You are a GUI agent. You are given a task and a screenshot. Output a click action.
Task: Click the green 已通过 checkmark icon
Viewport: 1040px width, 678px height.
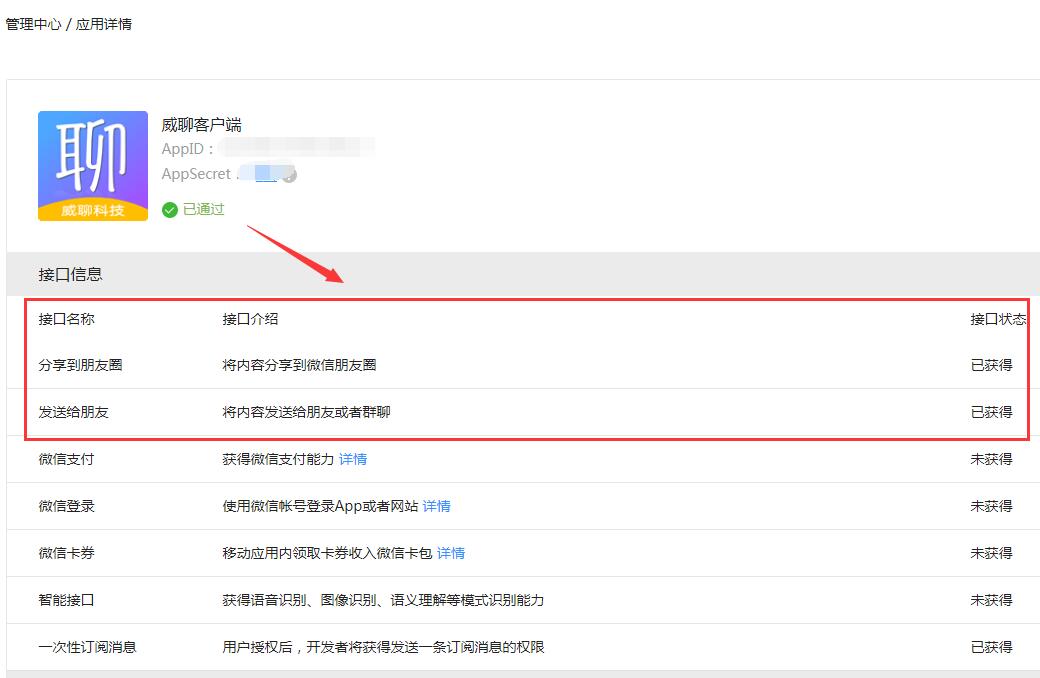pos(170,210)
